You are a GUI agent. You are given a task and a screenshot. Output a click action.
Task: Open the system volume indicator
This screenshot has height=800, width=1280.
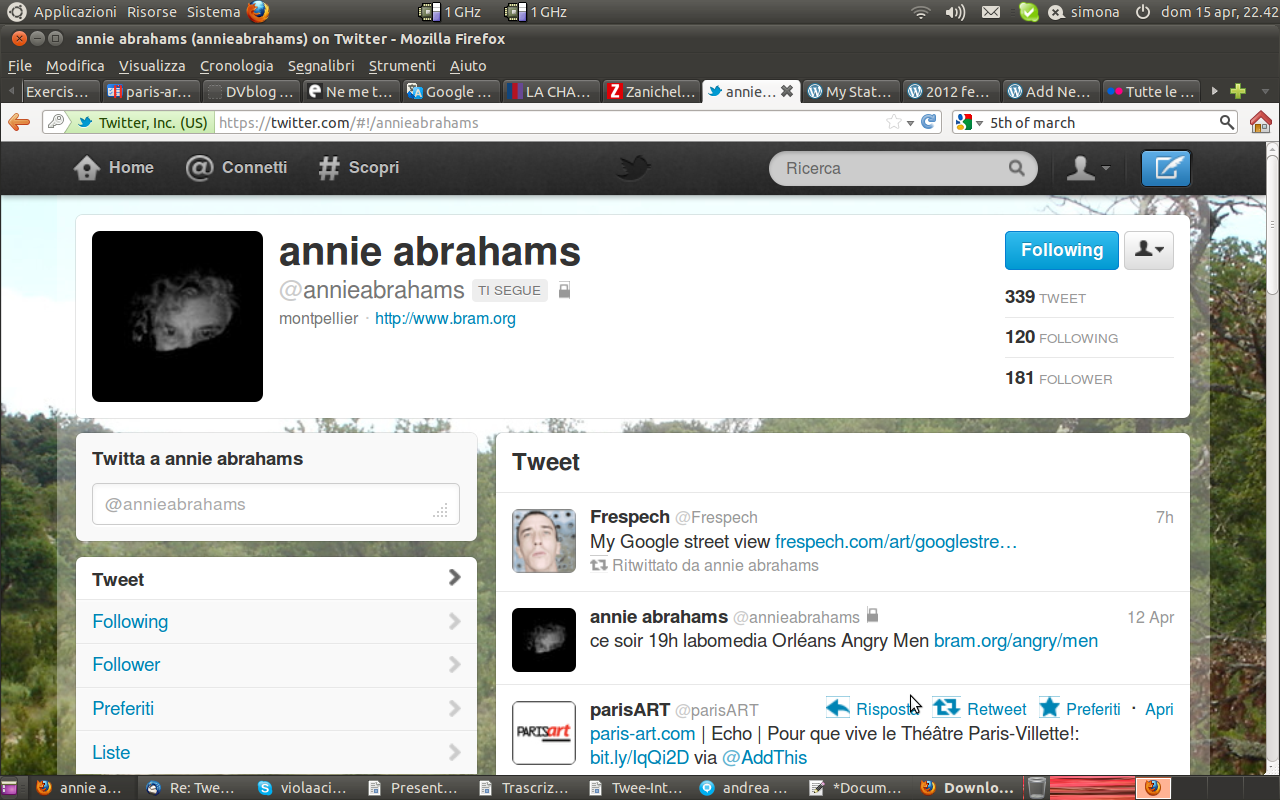point(955,12)
